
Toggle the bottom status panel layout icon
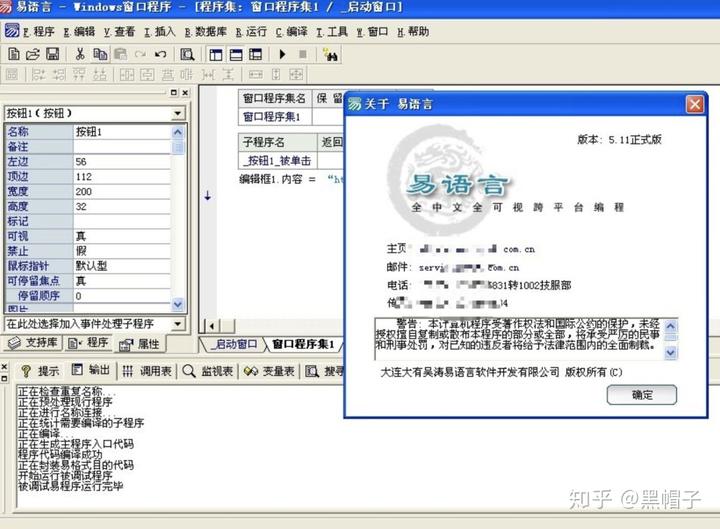(x=236, y=55)
